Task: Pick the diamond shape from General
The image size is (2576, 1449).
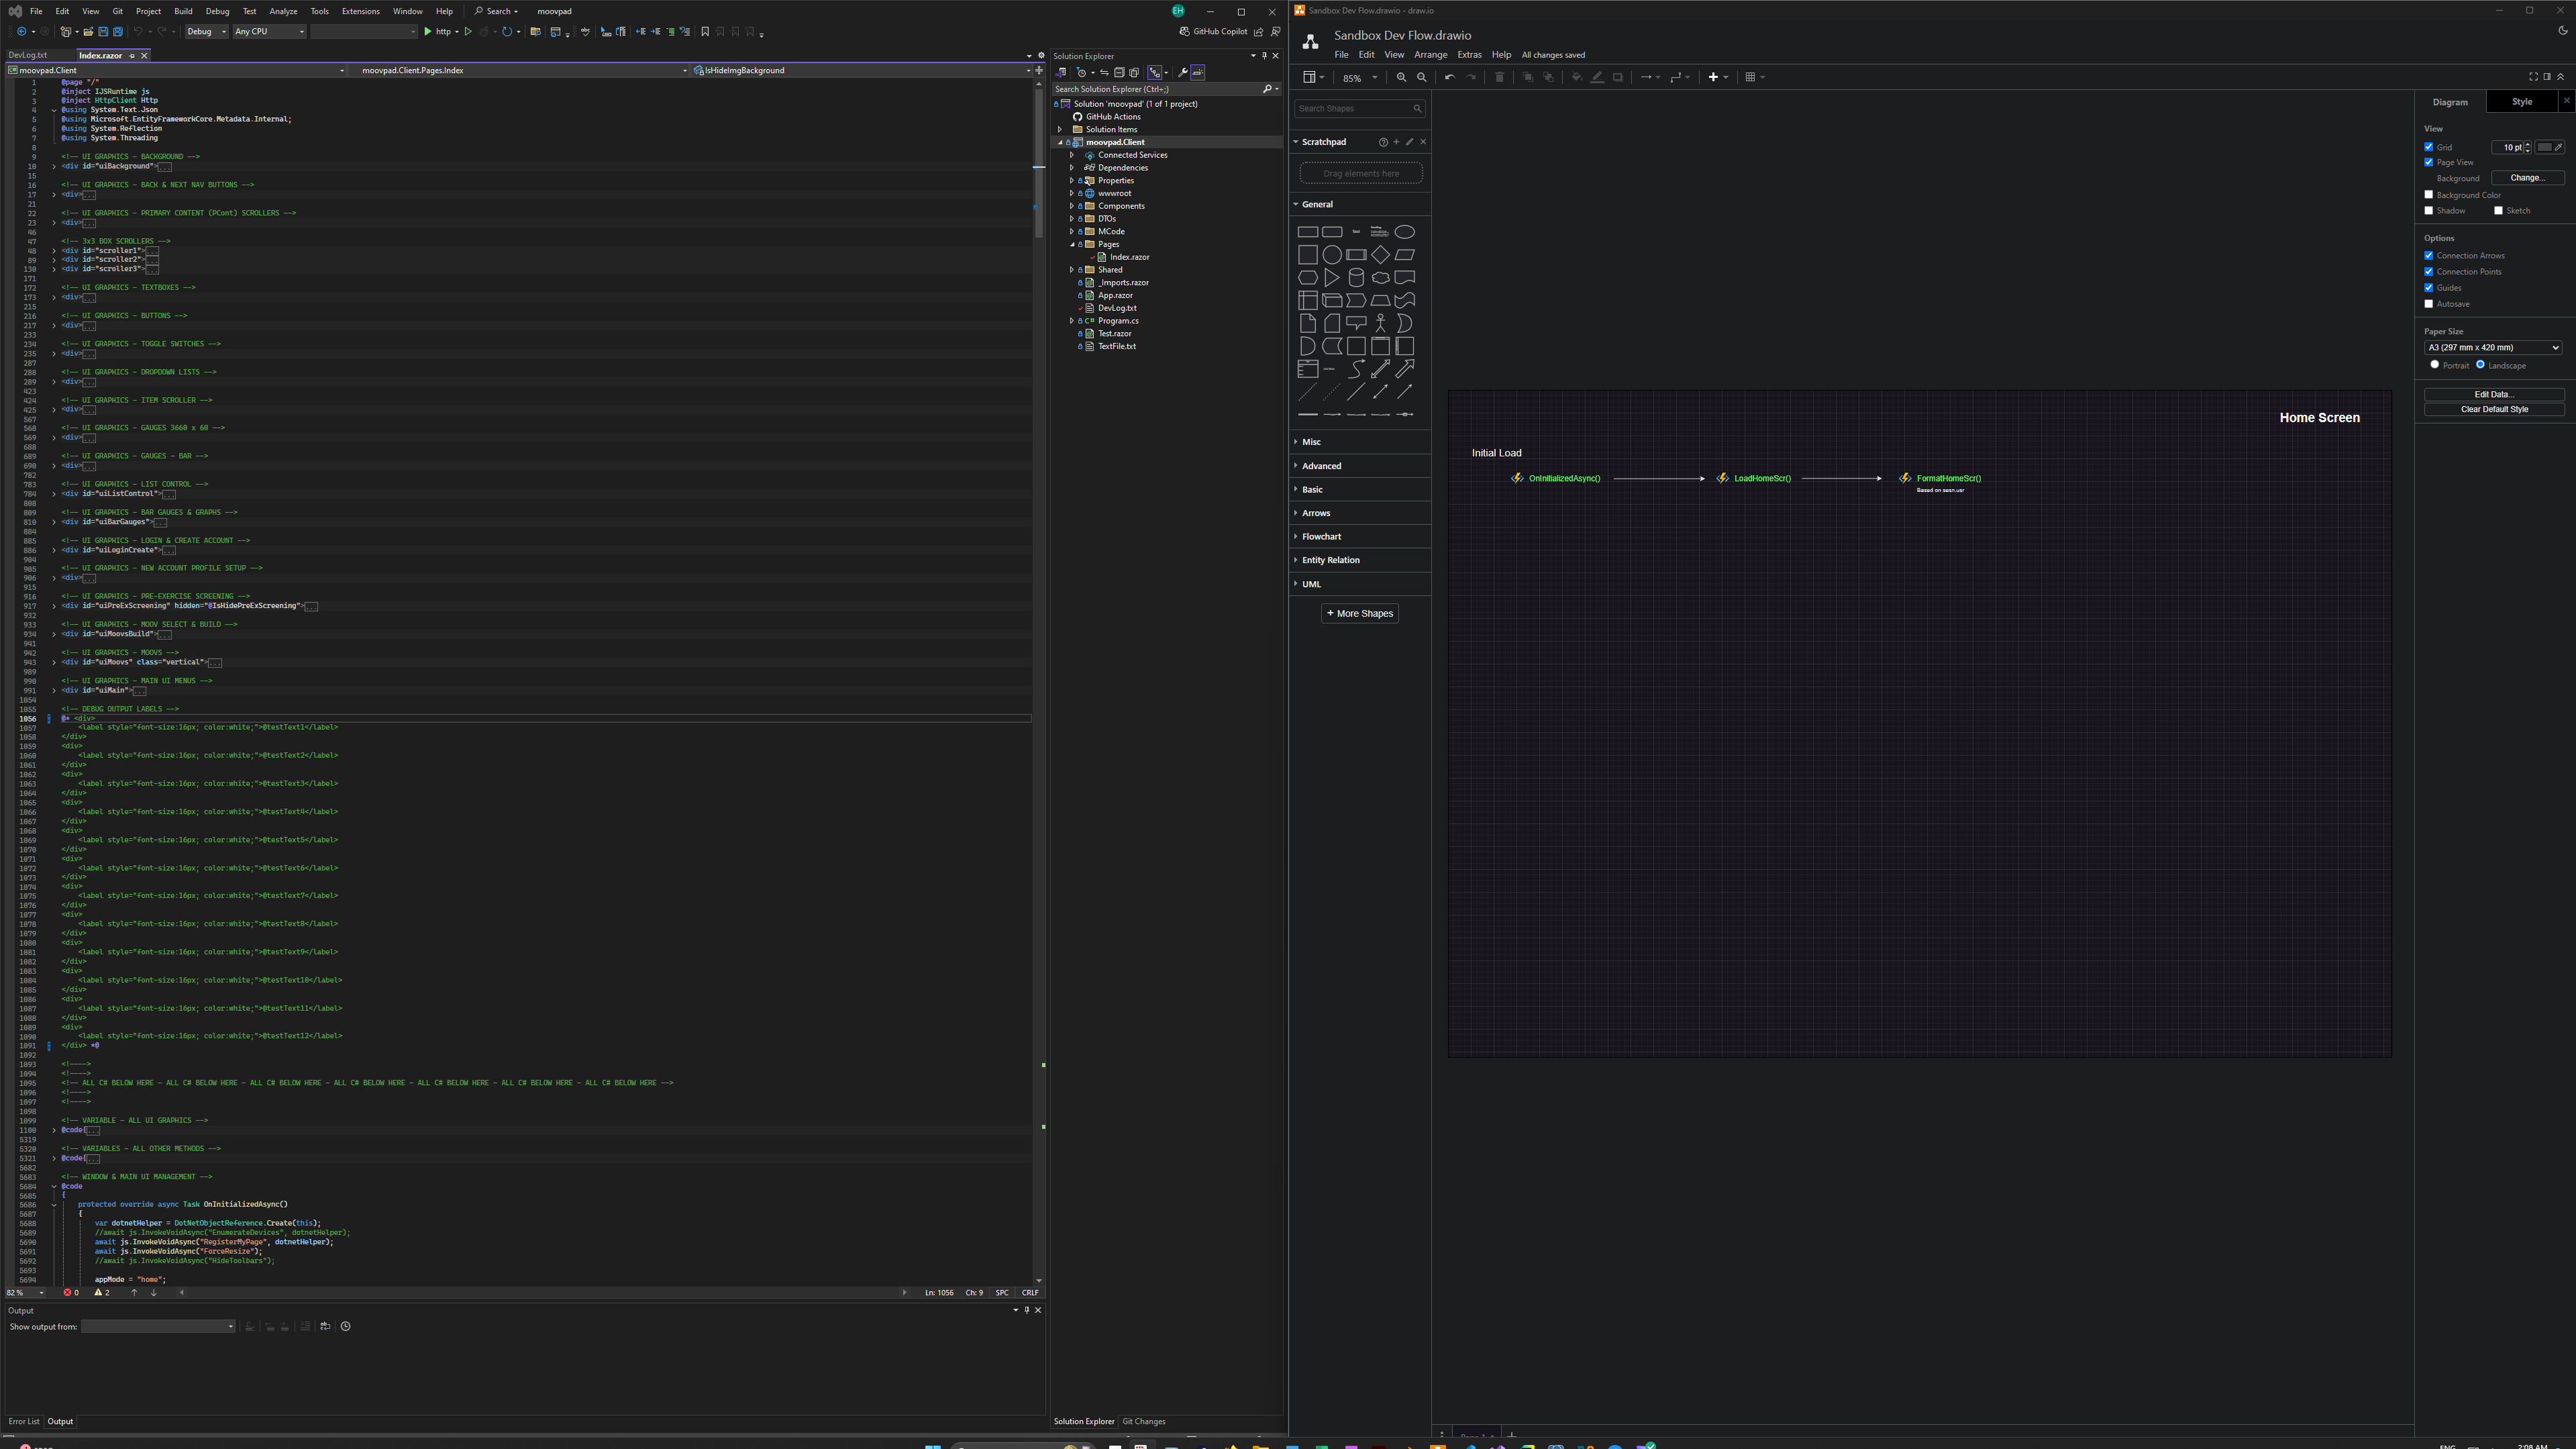Action: click(x=1380, y=255)
